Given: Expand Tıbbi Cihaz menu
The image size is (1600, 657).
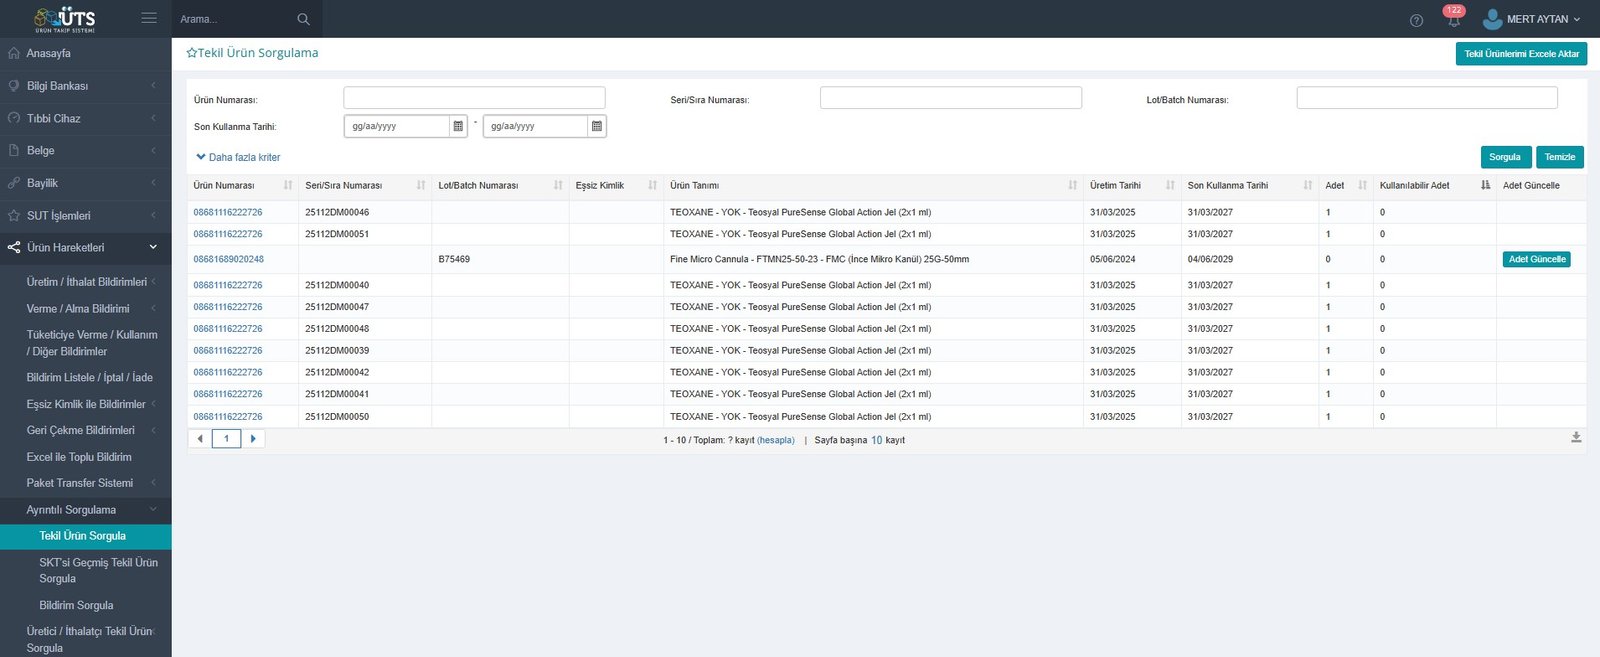Looking at the screenshot, I should (x=85, y=118).
